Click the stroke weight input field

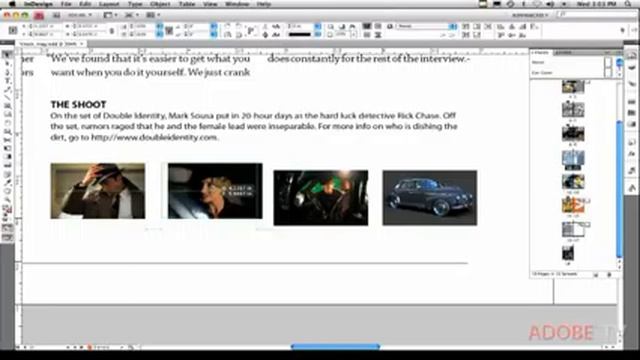click(x=300, y=27)
